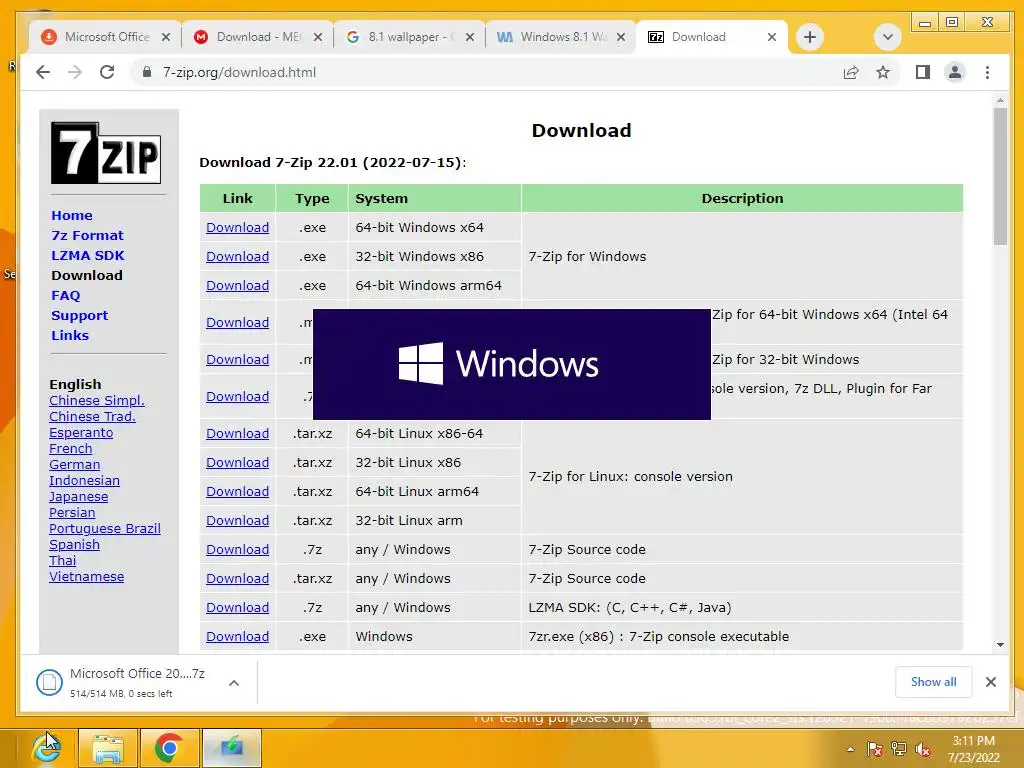Image resolution: width=1024 pixels, height=768 pixels.
Task: Switch language to Indonesian
Action: coord(84,481)
